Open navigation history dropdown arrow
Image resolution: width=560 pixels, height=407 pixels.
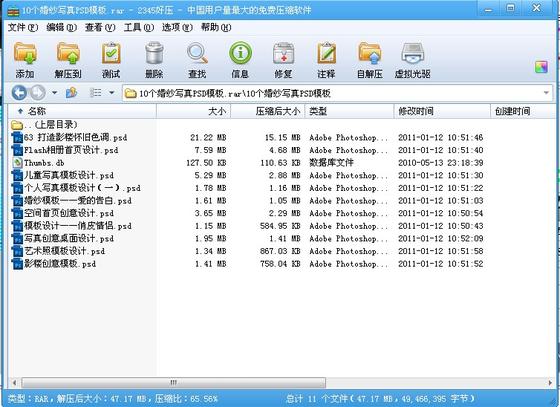click(54, 93)
